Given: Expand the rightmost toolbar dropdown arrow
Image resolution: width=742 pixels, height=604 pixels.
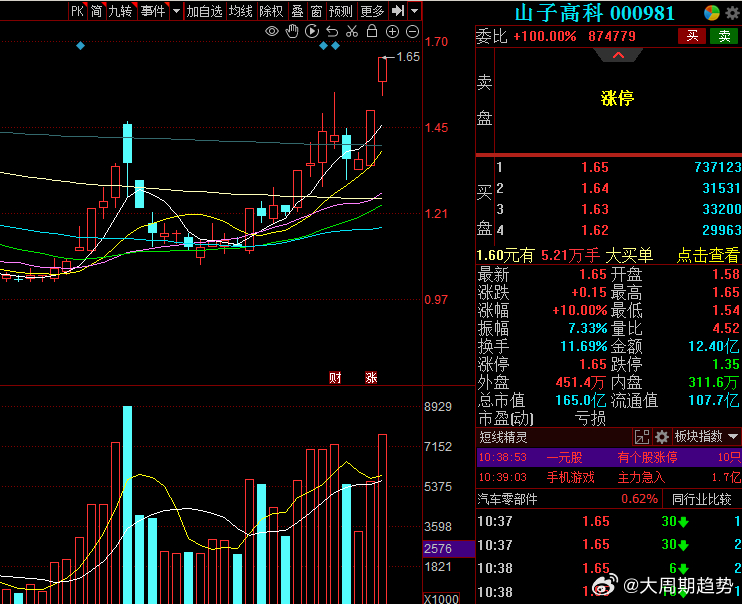Looking at the screenshot, I should pyautogui.click(x=415, y=10).
